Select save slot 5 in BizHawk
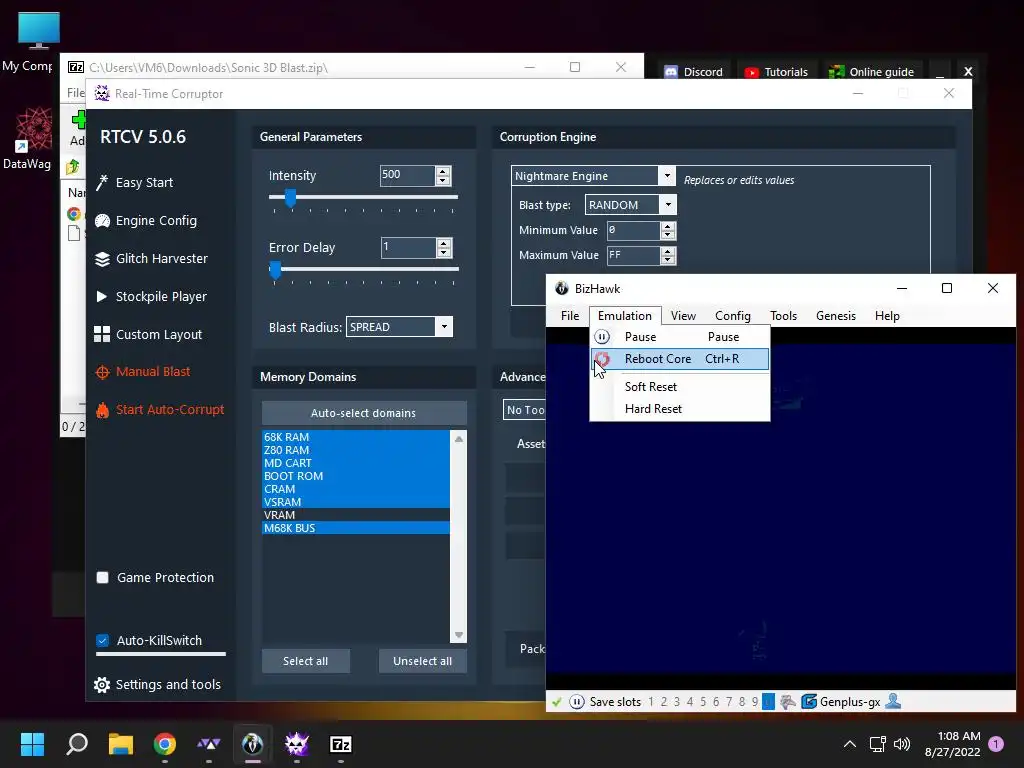Image resolution: width=1024 pixels, height=768 pixels. coord(703,702)
